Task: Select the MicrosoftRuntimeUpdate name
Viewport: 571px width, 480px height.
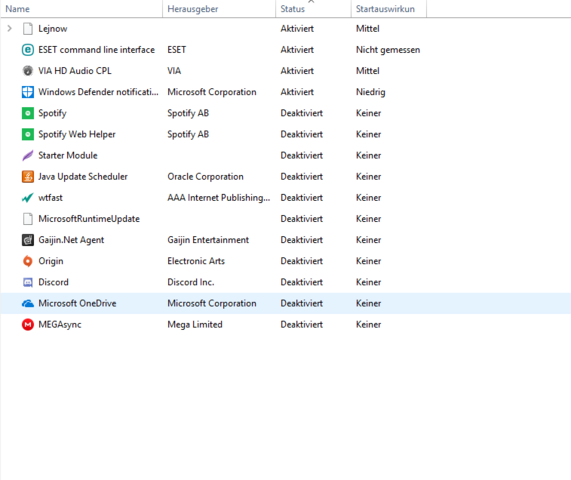Action: coord(89,219)
